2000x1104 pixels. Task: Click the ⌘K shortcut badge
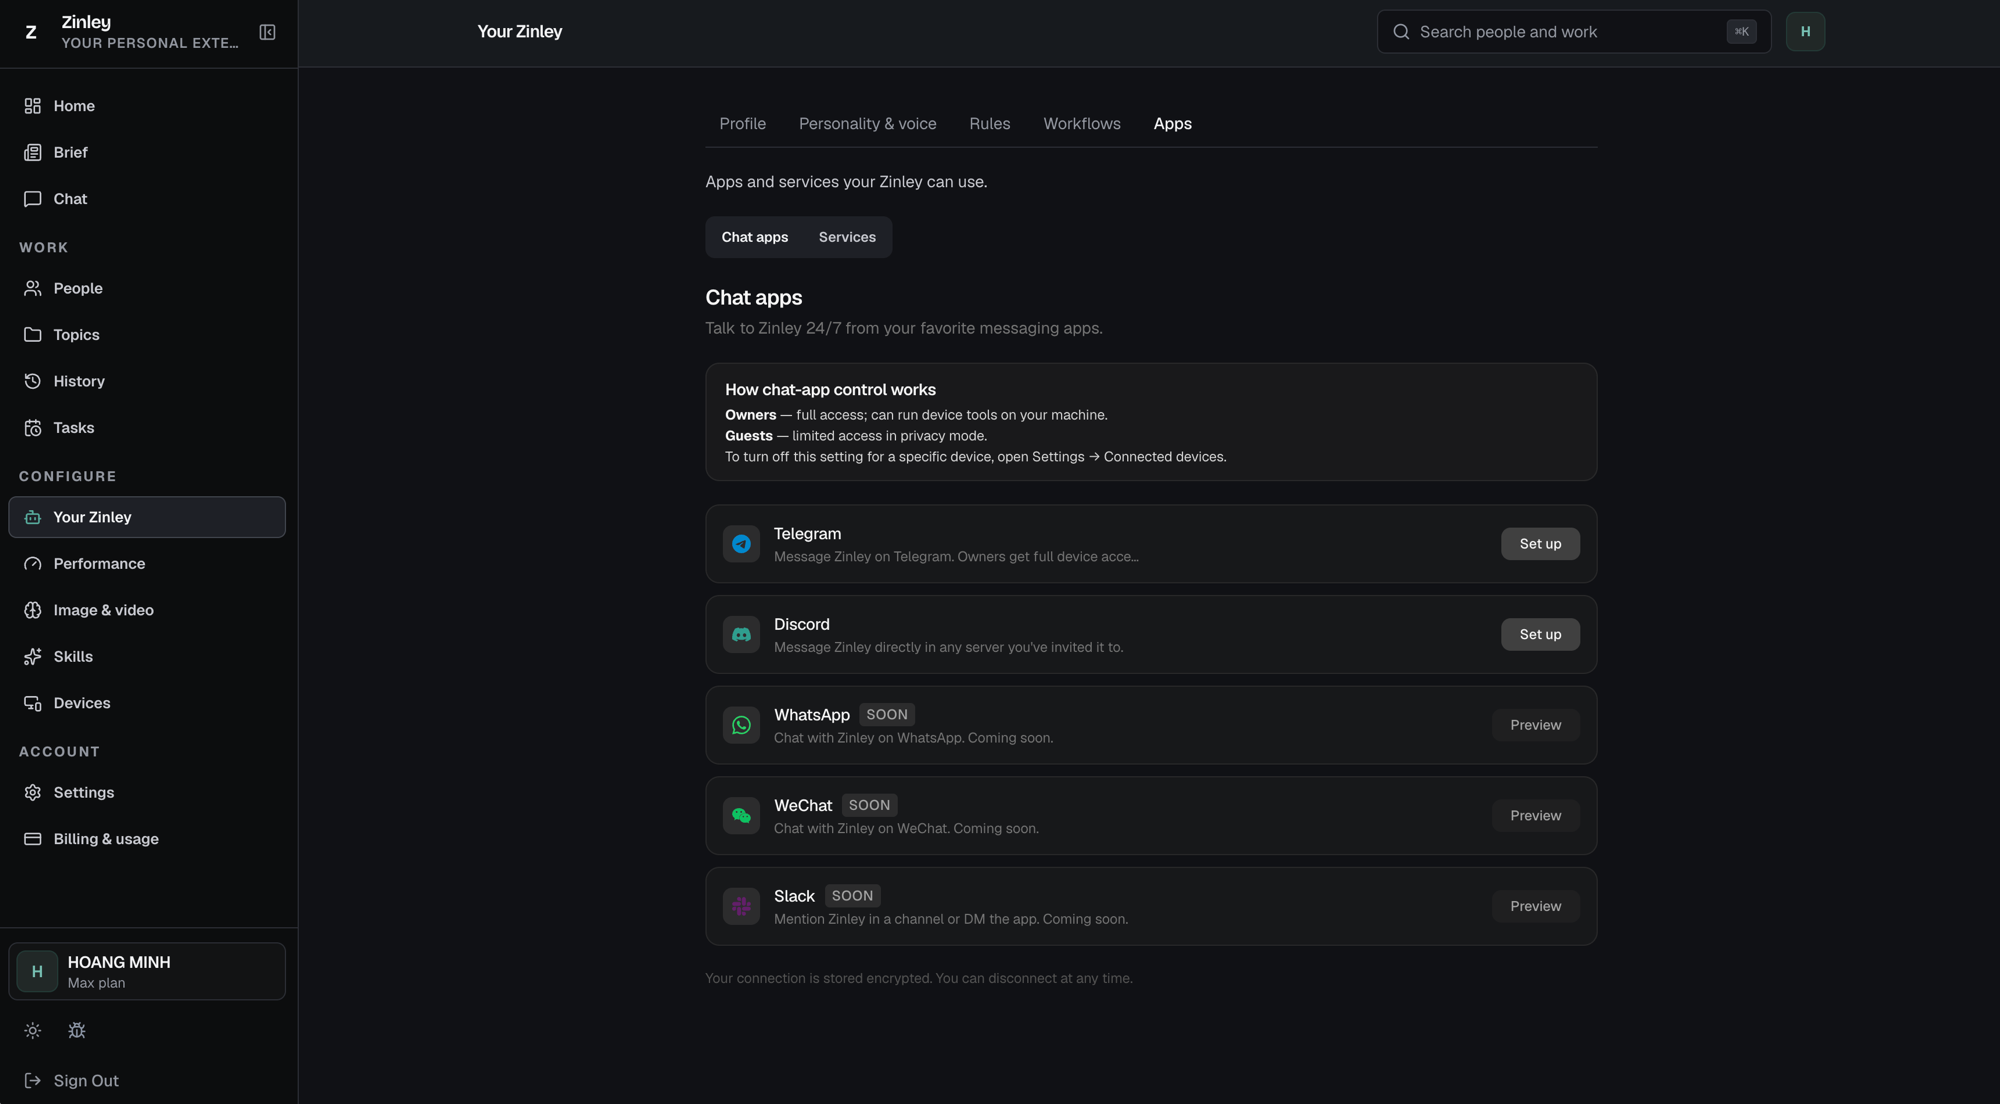pos(1741,32)
